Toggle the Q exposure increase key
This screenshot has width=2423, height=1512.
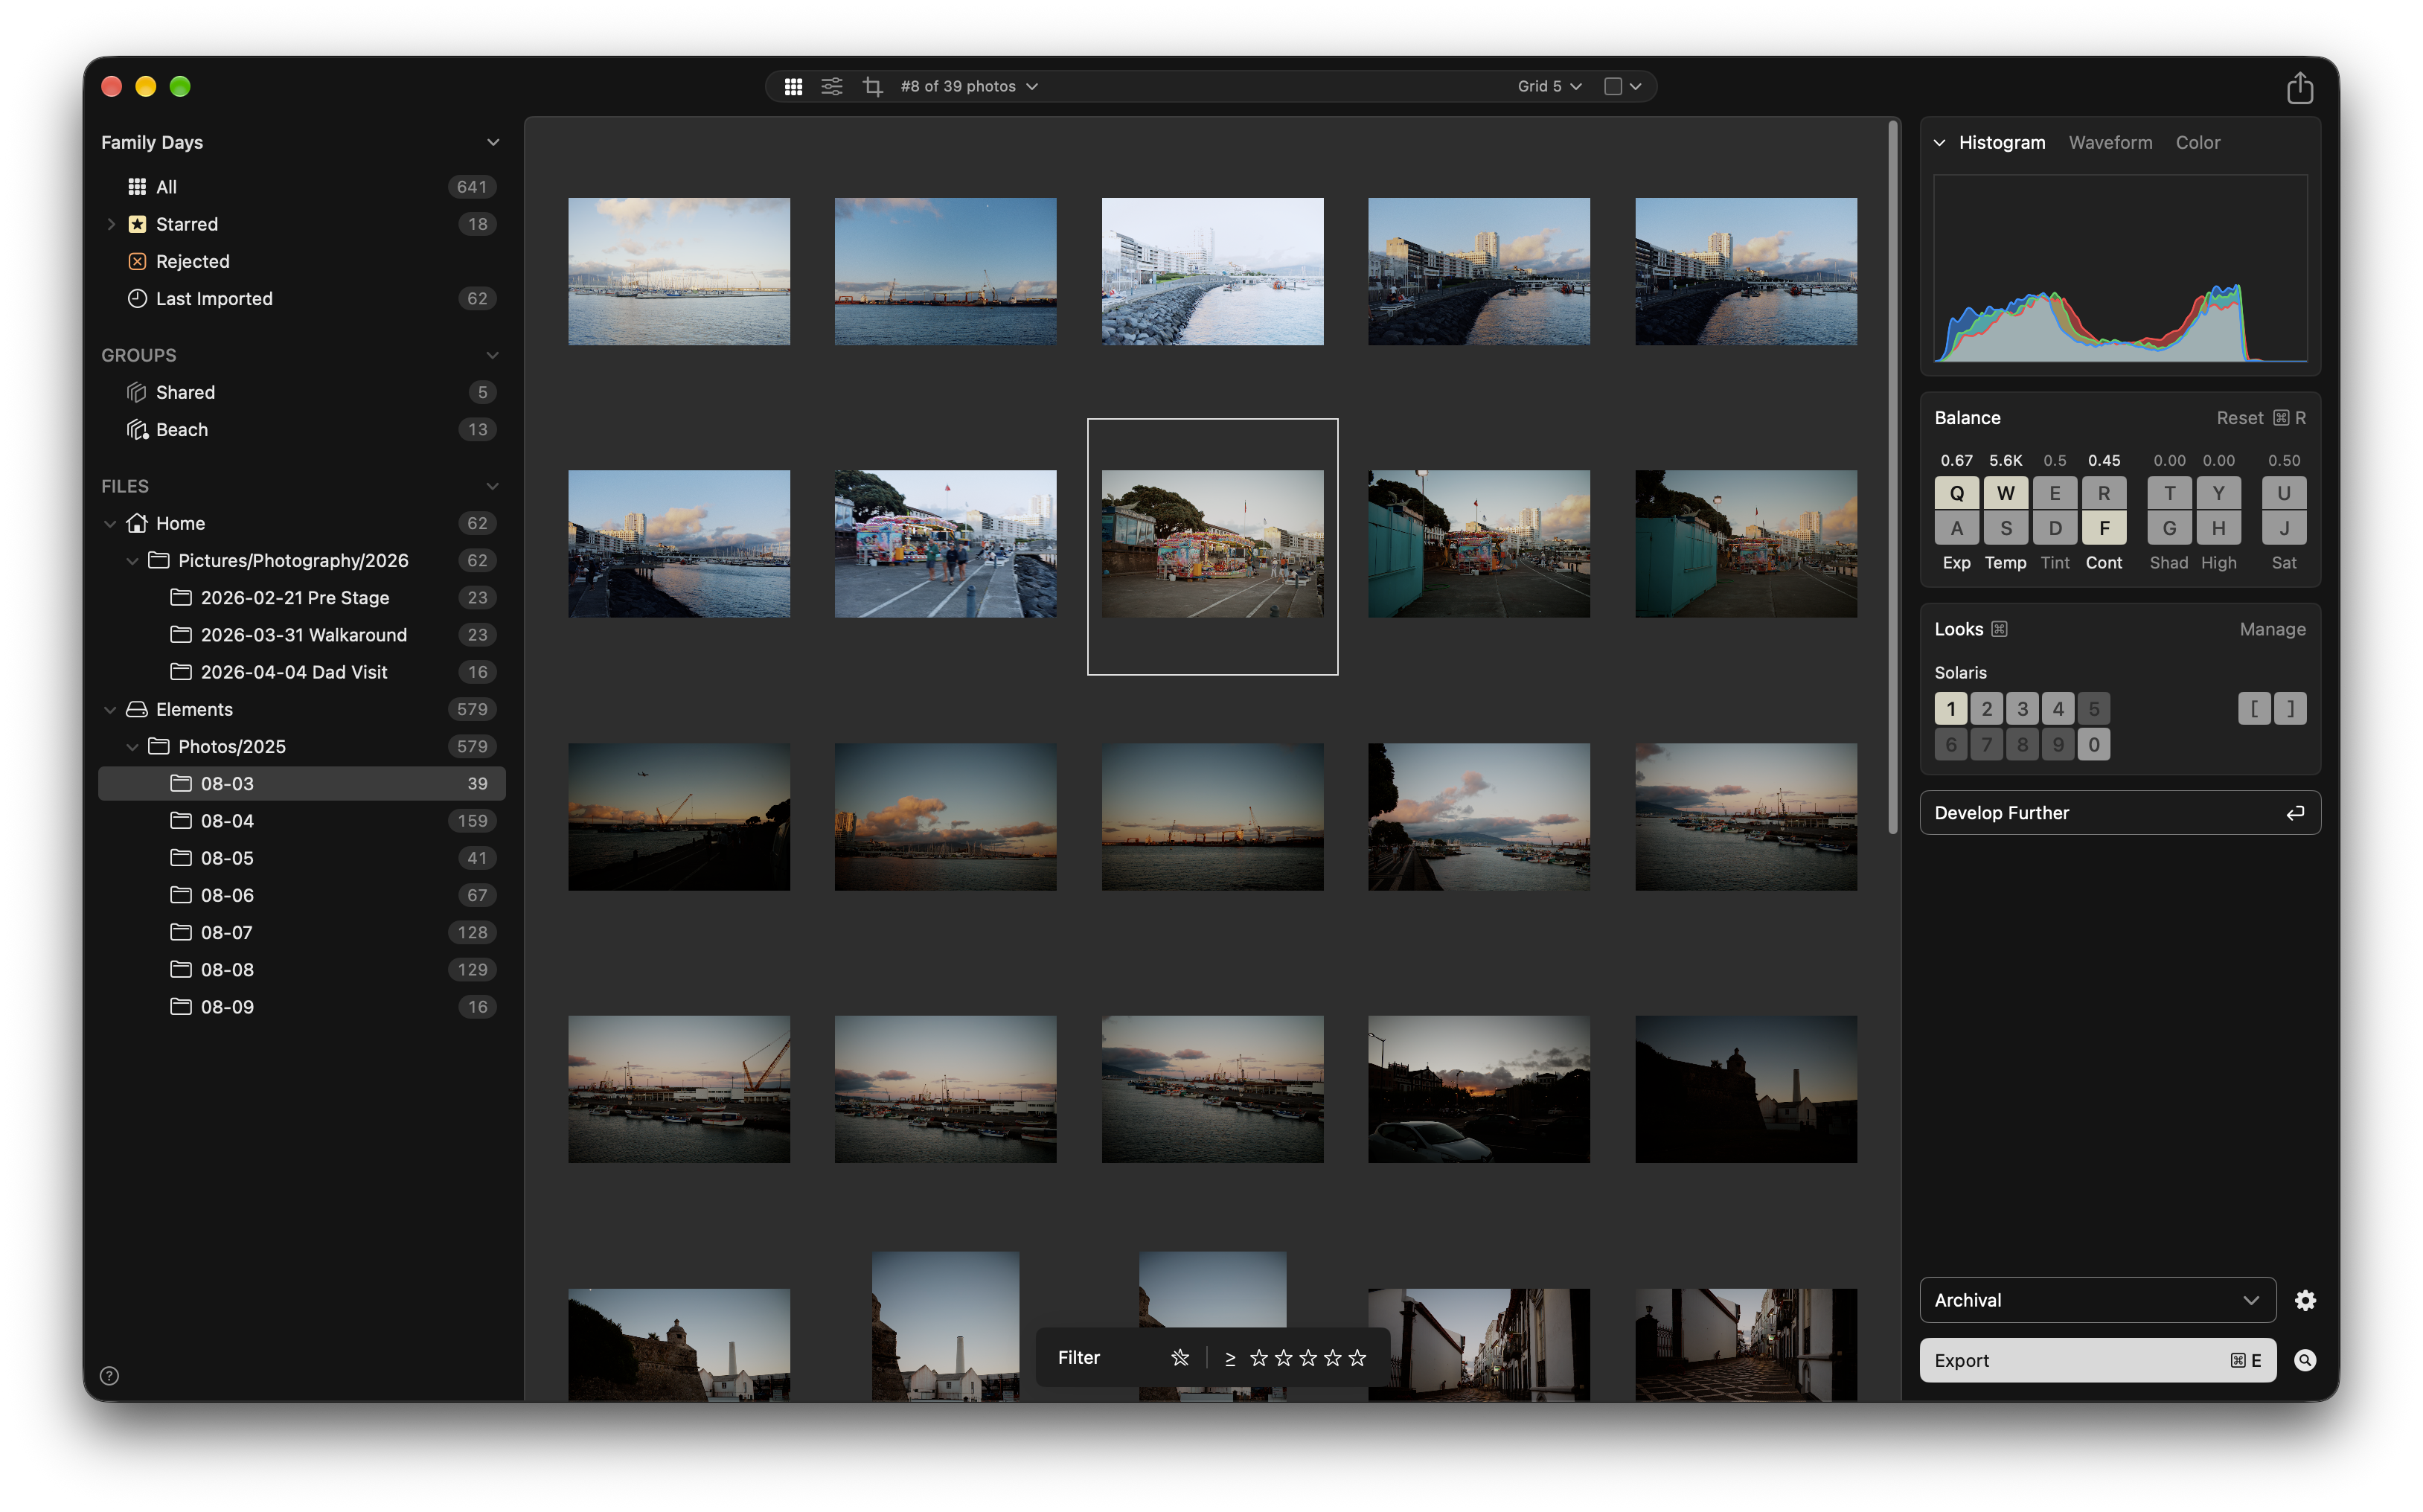coord(1956,493)
